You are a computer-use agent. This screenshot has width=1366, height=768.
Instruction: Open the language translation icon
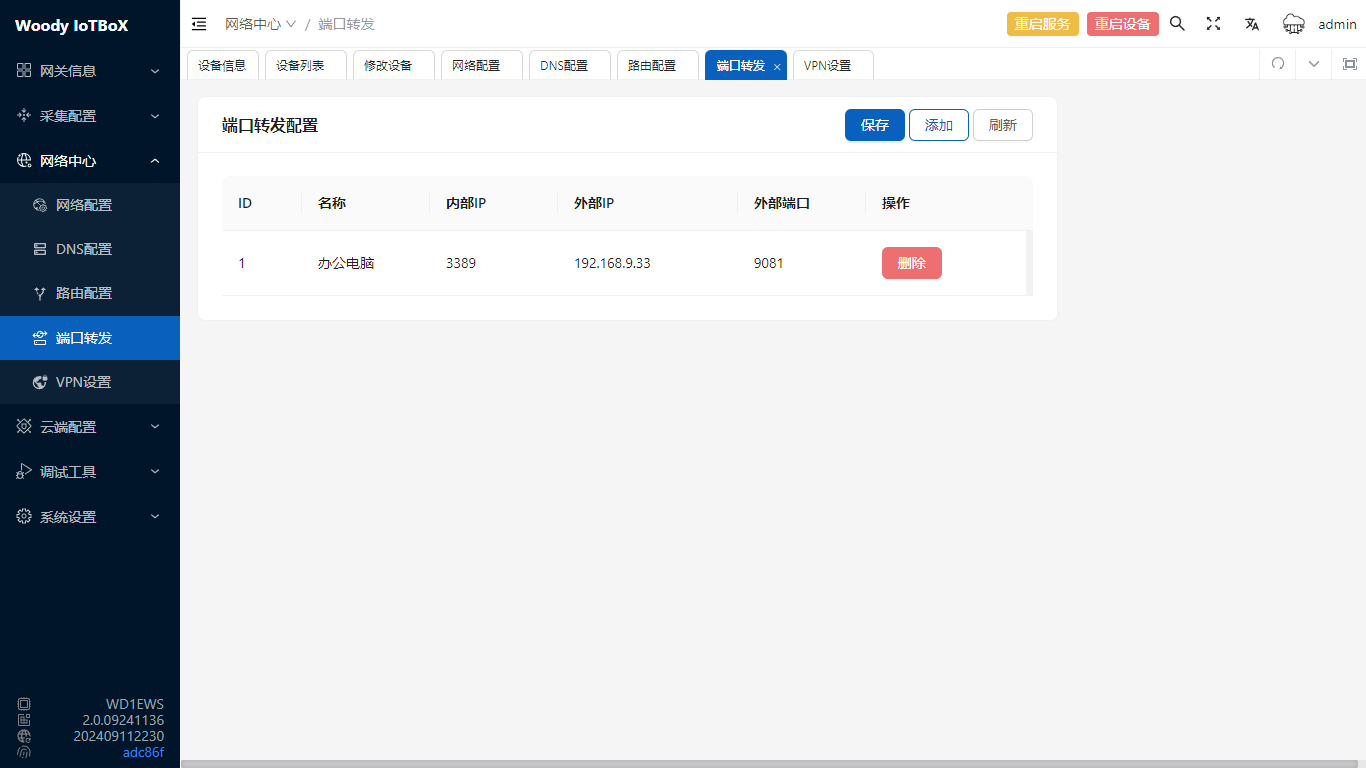1251,24
